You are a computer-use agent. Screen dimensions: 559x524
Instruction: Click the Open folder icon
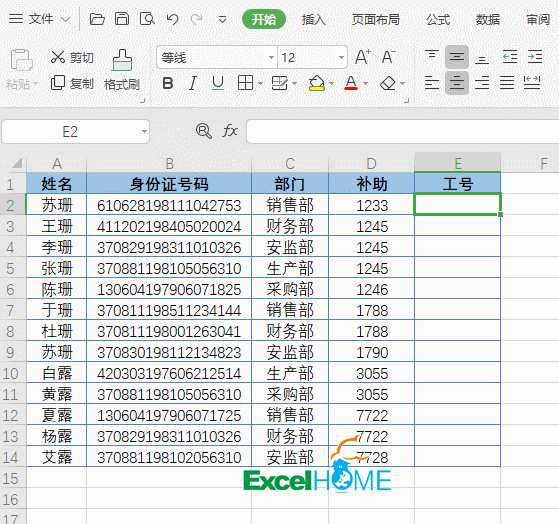pos(97,19)
